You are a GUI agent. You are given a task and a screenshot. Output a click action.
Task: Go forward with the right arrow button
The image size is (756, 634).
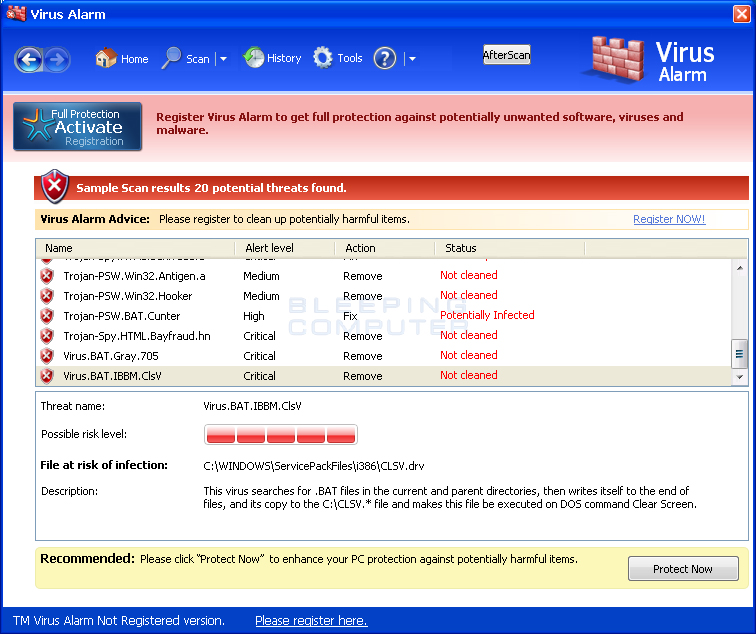(57, 59)
